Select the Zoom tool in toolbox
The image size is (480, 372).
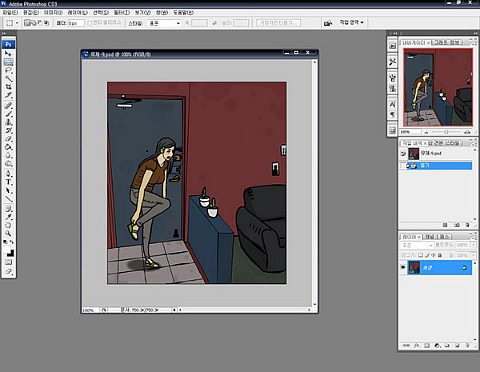[8, 233]
